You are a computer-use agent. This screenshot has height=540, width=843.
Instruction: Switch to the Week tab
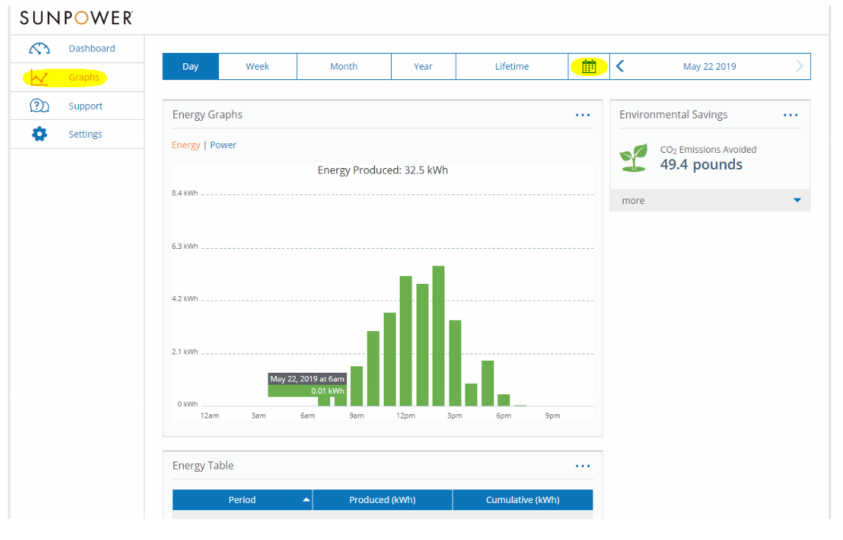tap(257, 67)
